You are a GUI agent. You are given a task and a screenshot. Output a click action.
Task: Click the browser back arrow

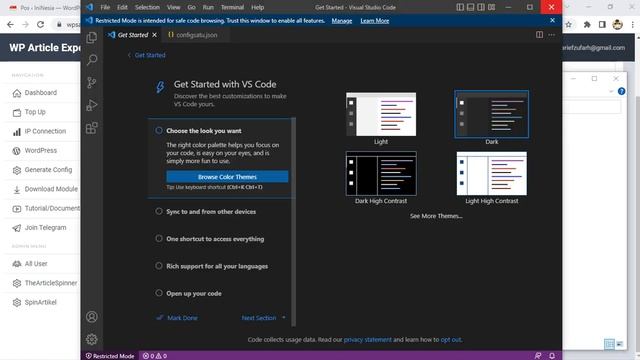point(10,25)
